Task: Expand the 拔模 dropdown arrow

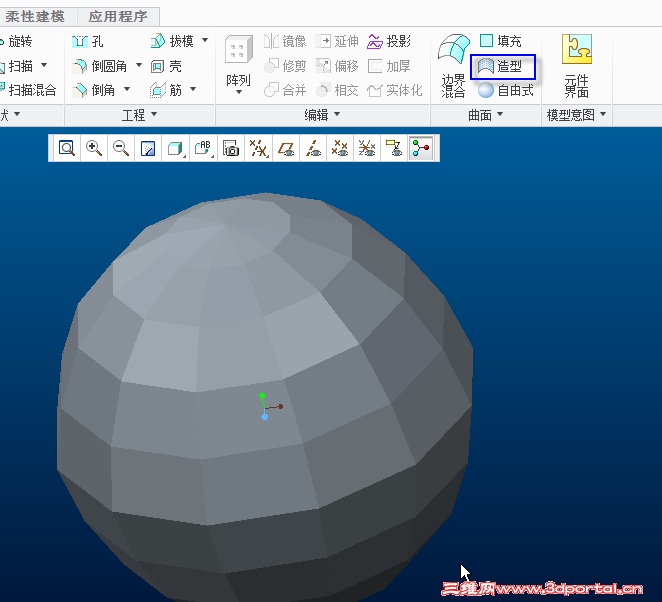Action: (205, 41)
